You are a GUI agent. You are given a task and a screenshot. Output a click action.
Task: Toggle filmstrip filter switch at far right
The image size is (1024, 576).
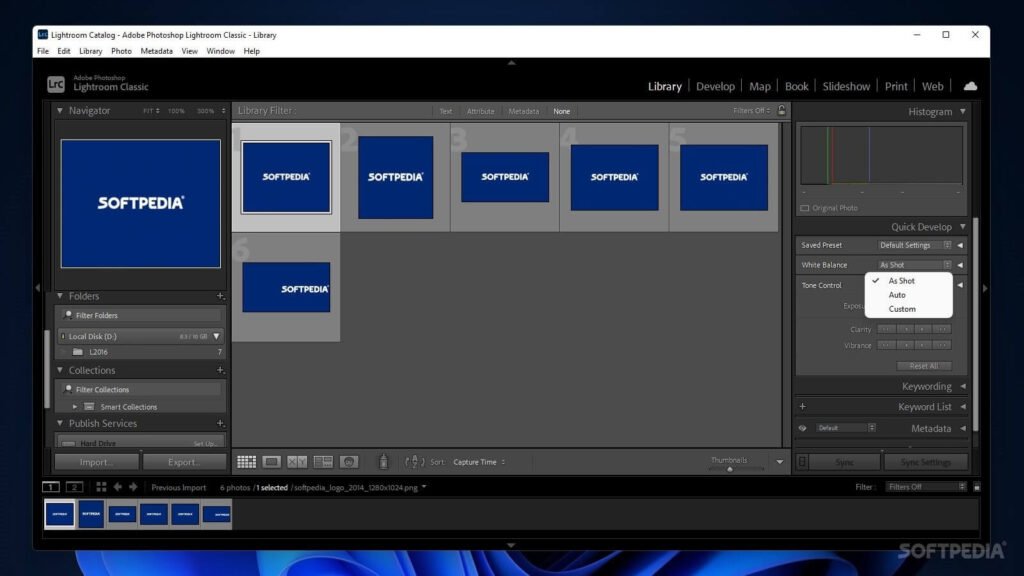coord(977,487)
